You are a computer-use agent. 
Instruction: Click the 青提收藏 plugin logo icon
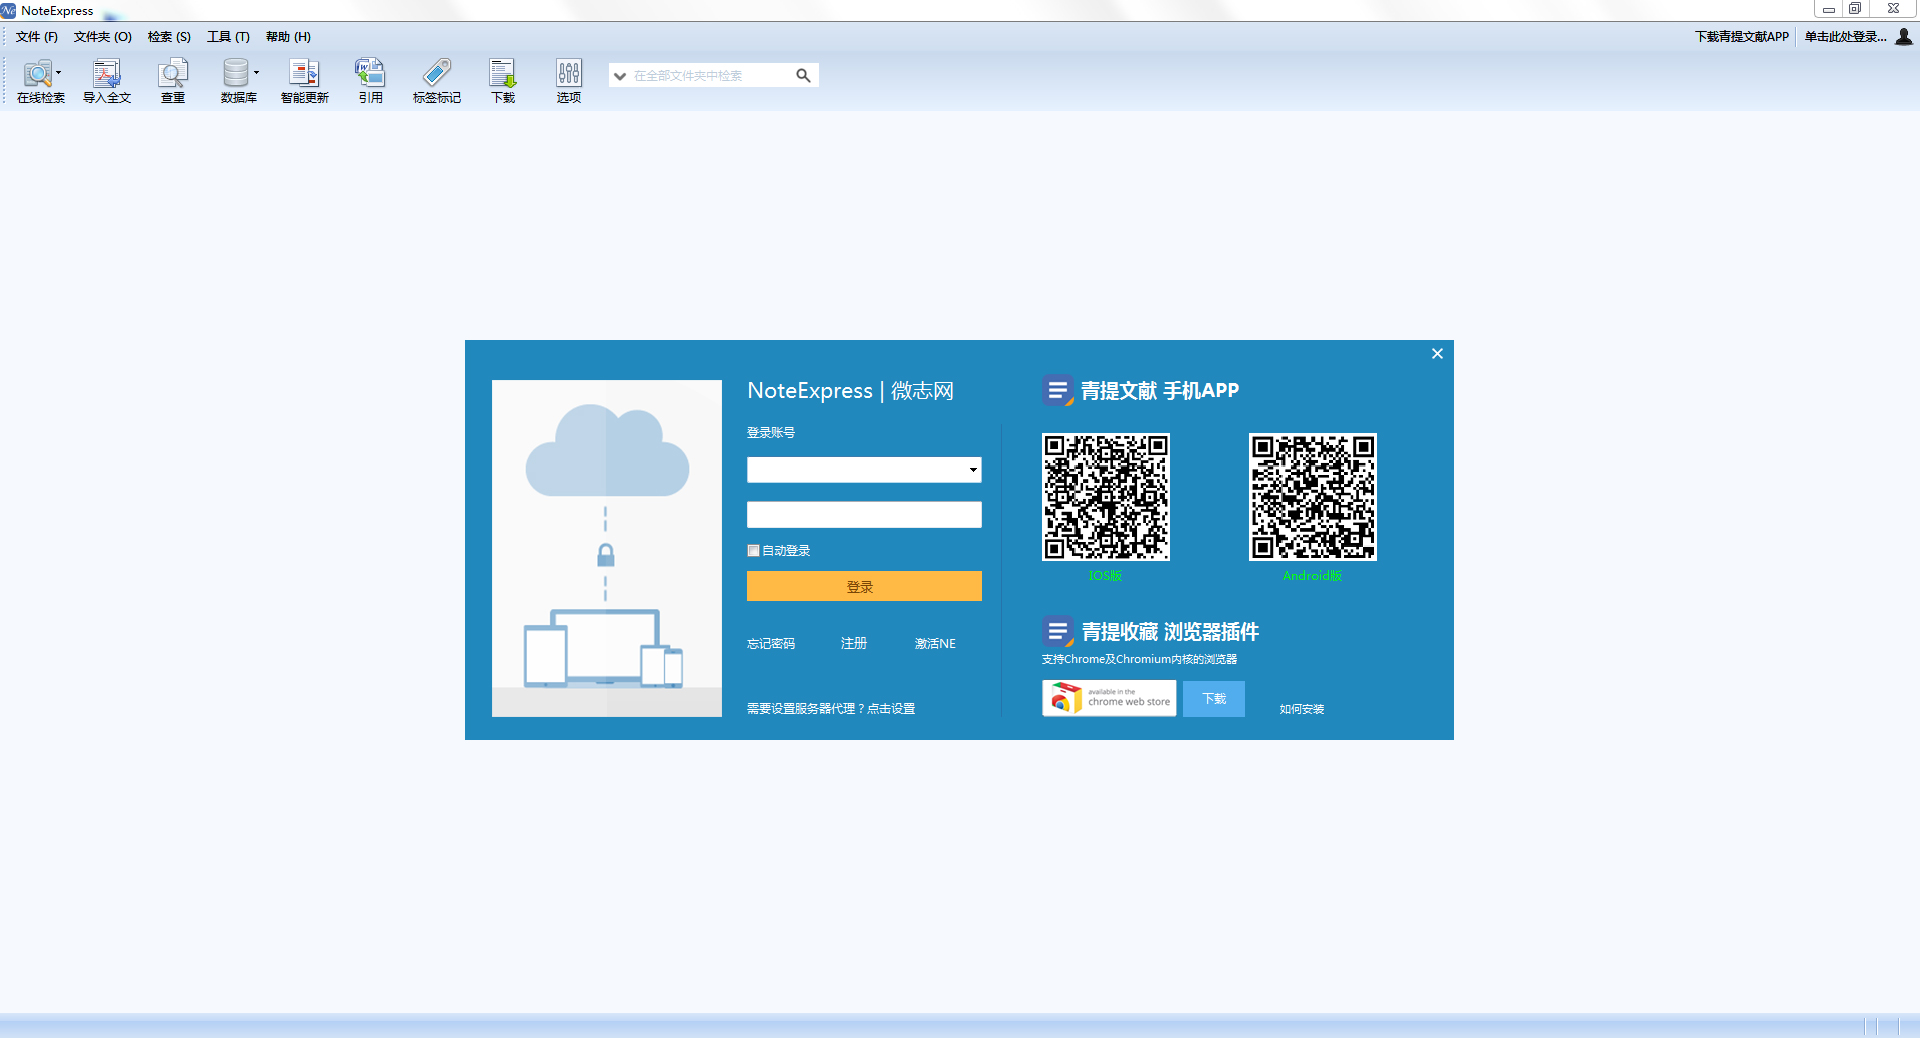pos(1058,631)
